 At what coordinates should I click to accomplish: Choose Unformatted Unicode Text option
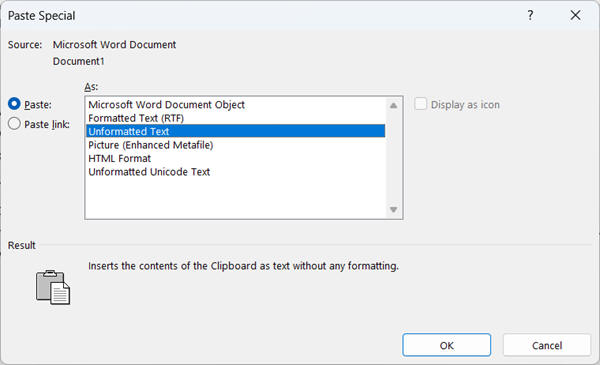click(x=235, y=172)
